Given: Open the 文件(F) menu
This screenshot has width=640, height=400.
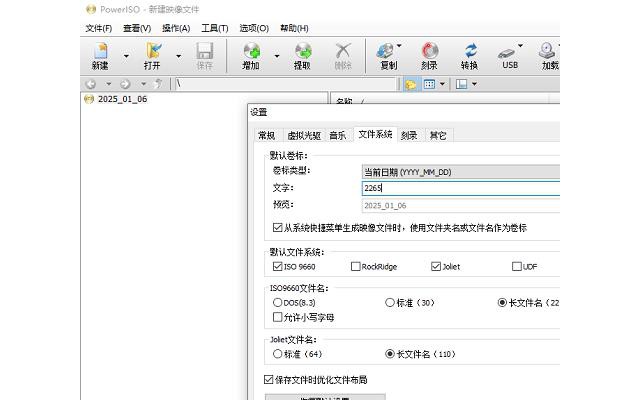Looking at the screenshot, I should click(99, 28).
